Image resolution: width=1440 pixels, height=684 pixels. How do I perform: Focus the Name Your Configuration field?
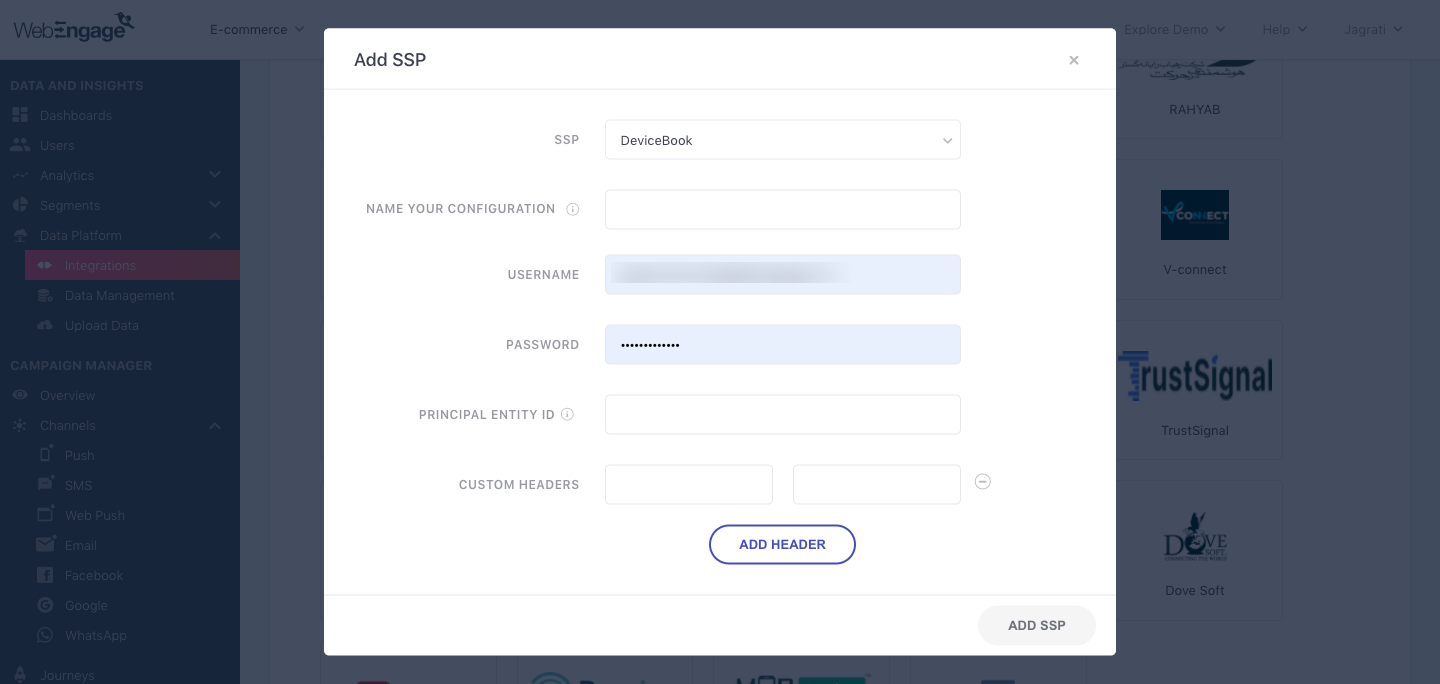click(783, 210)
